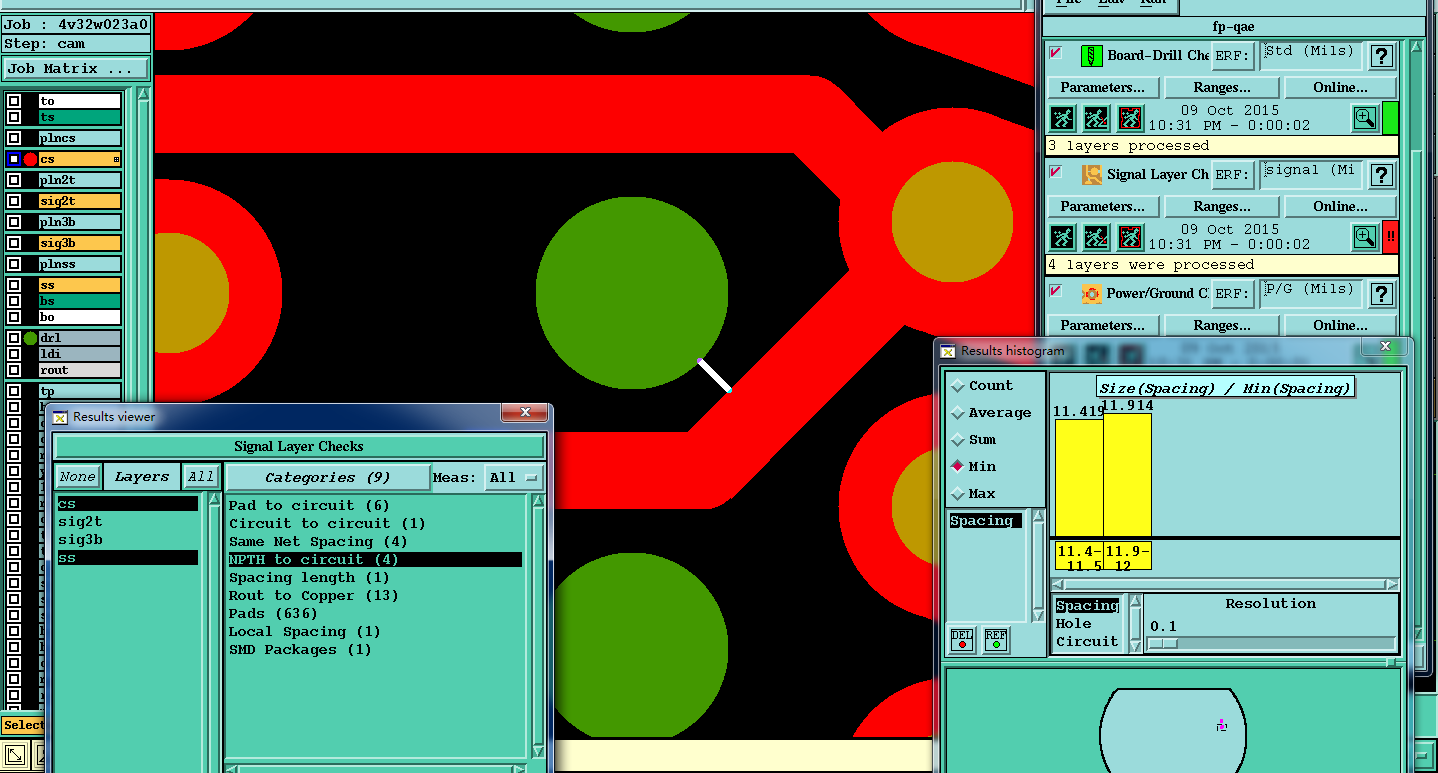Toggle display checkbox for layer 'cs'
This screenshot has height=773, width=1438.
click(x=14, y=159)
